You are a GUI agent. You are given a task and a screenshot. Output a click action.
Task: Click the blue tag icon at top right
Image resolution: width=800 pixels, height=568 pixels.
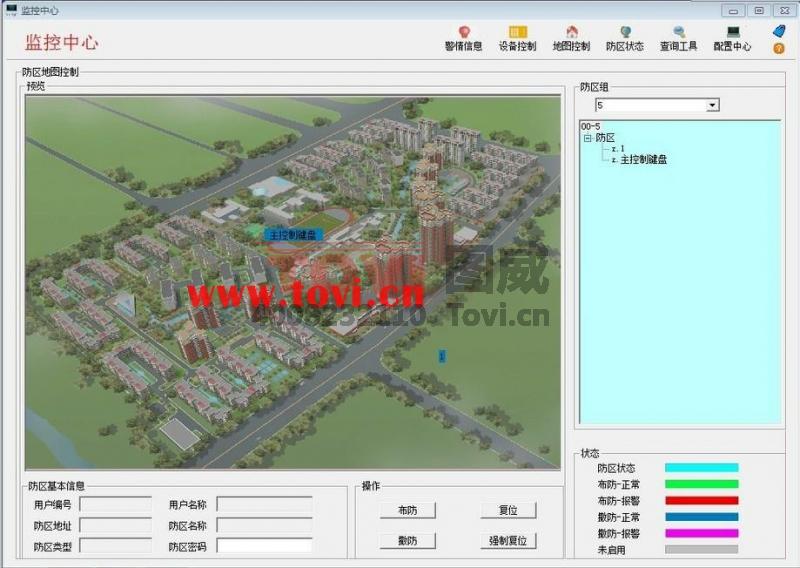coord(779,31)
